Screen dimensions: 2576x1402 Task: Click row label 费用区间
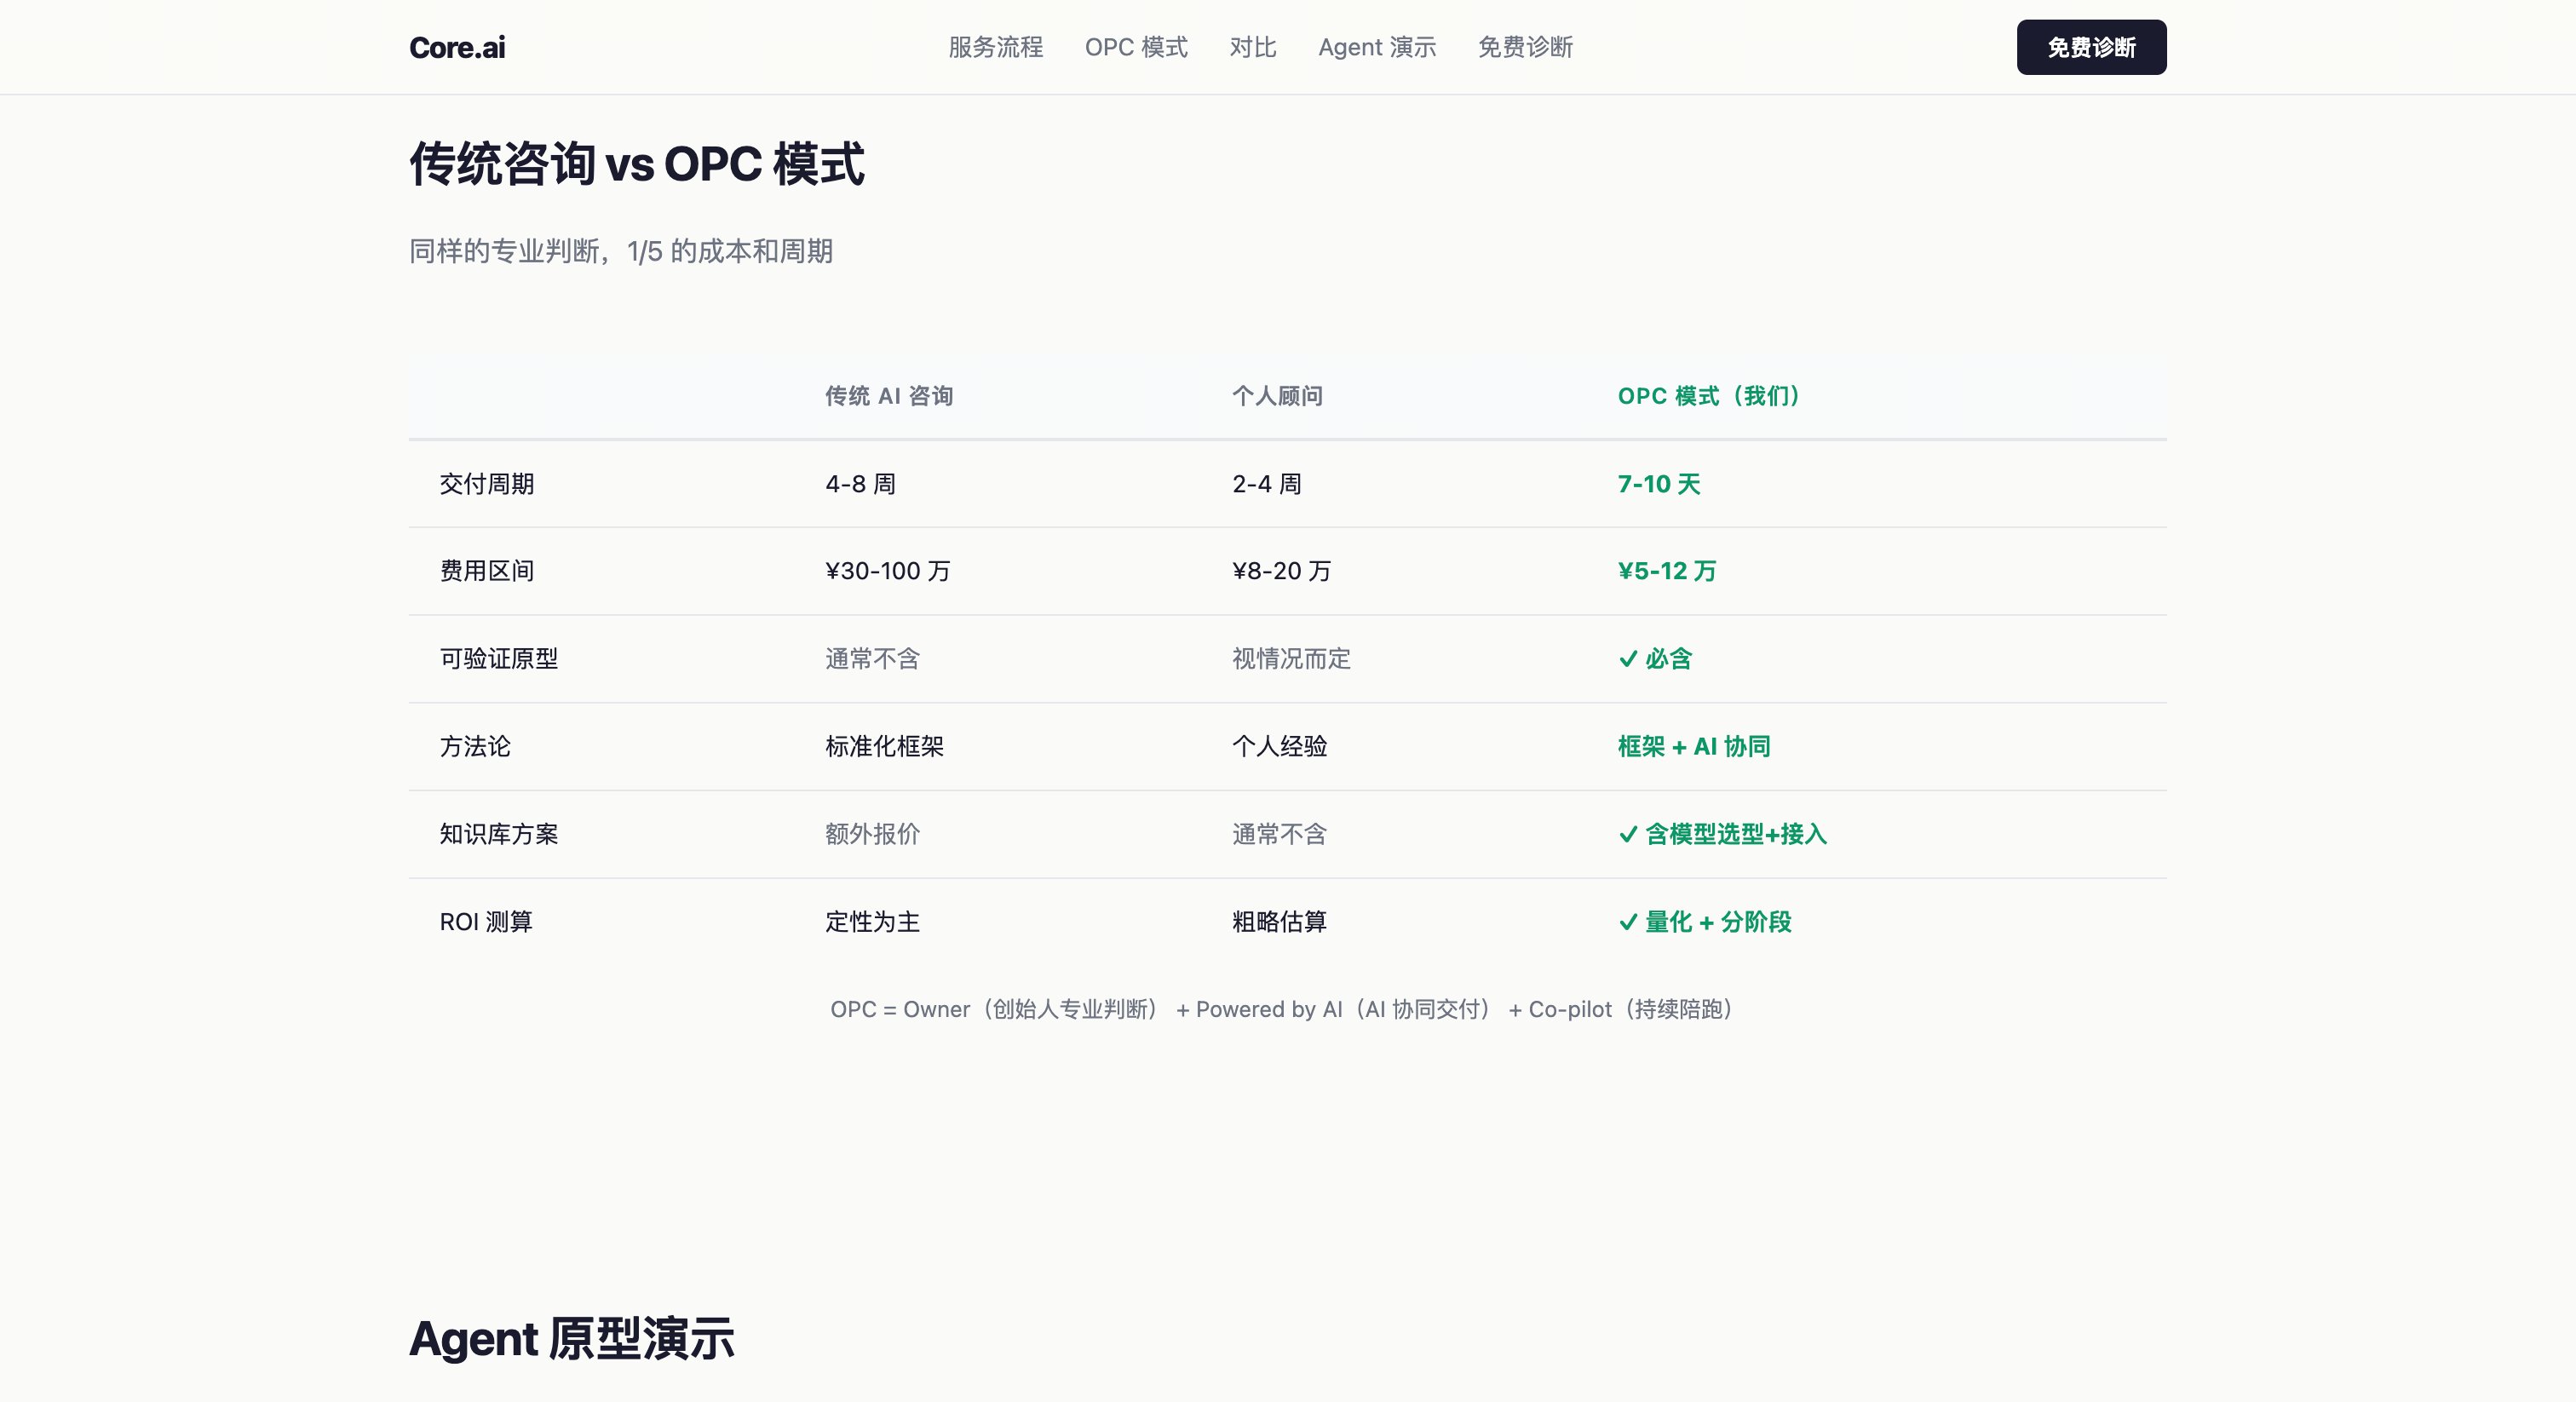pos(487,571)
